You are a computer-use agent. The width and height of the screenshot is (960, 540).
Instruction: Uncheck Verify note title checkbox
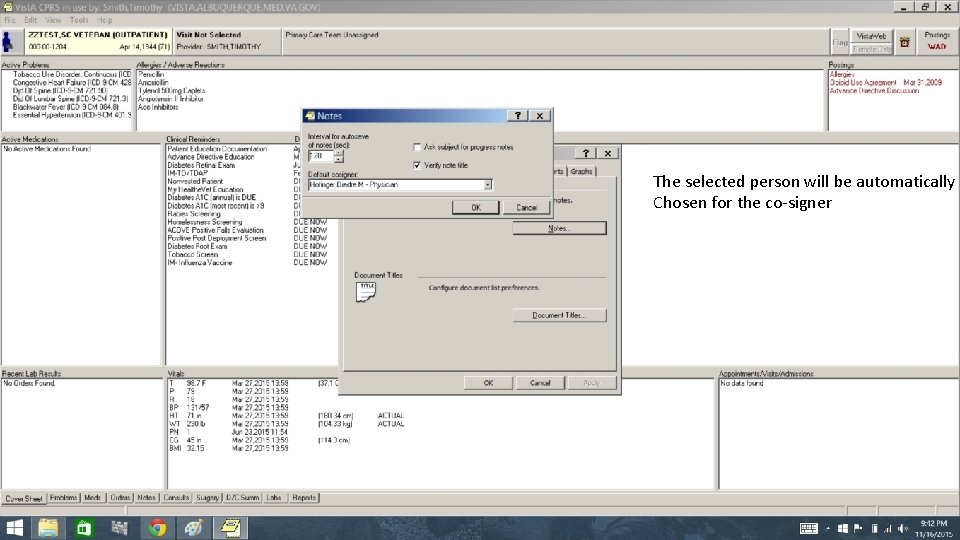pos(418,165)
